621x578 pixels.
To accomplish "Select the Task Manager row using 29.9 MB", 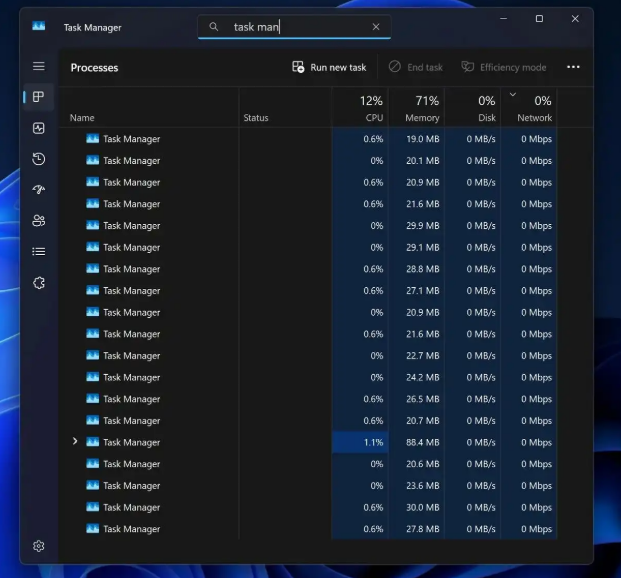I will (308, 225).
